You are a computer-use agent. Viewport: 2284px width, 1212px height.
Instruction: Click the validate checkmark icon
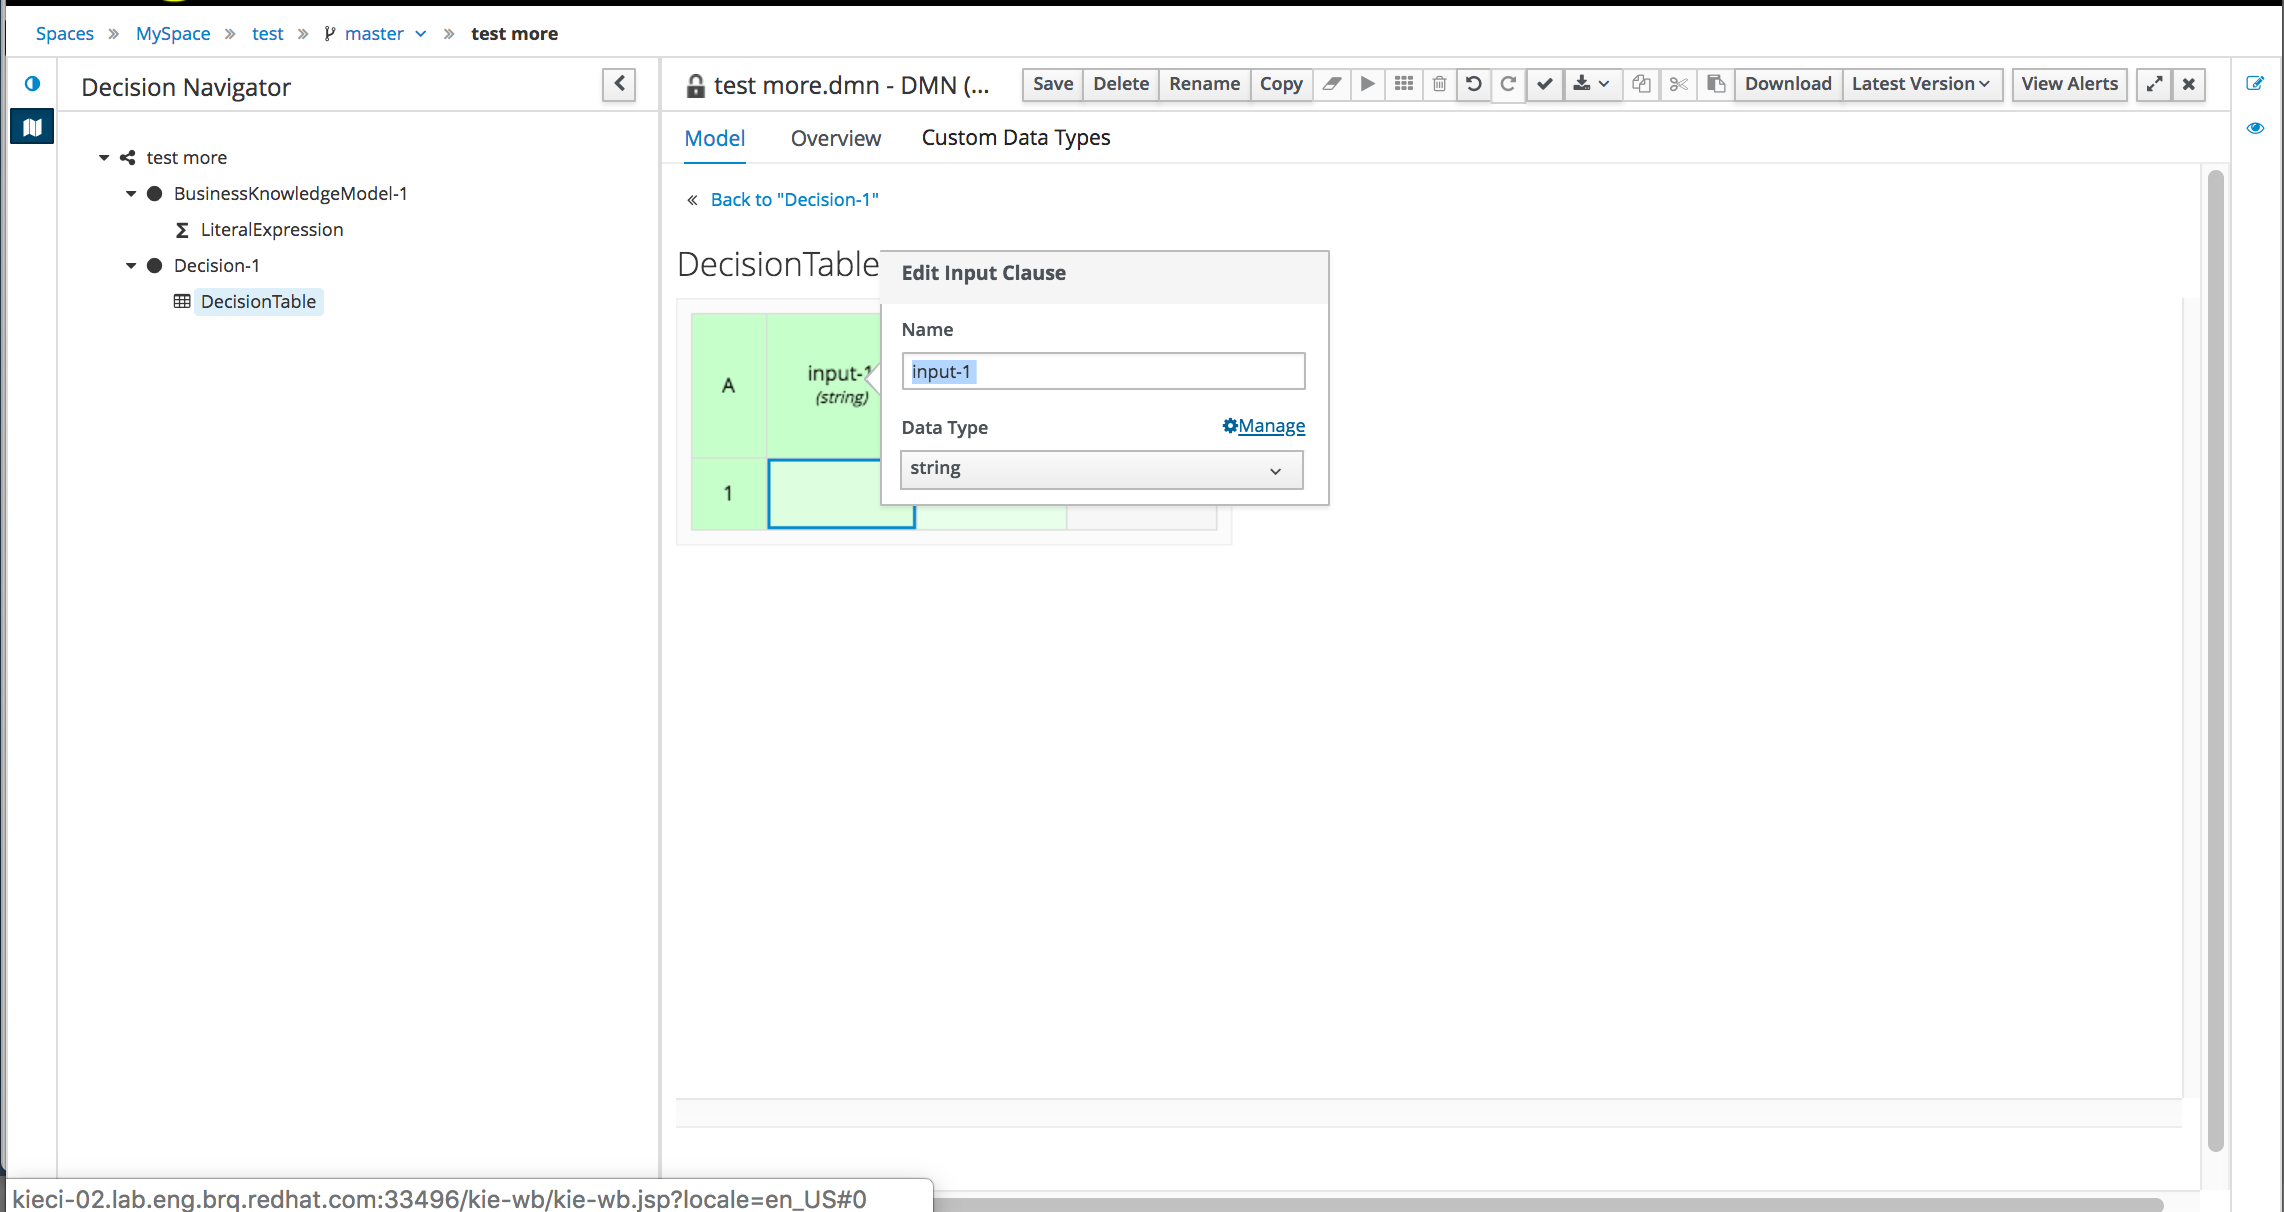[1544, 84]
